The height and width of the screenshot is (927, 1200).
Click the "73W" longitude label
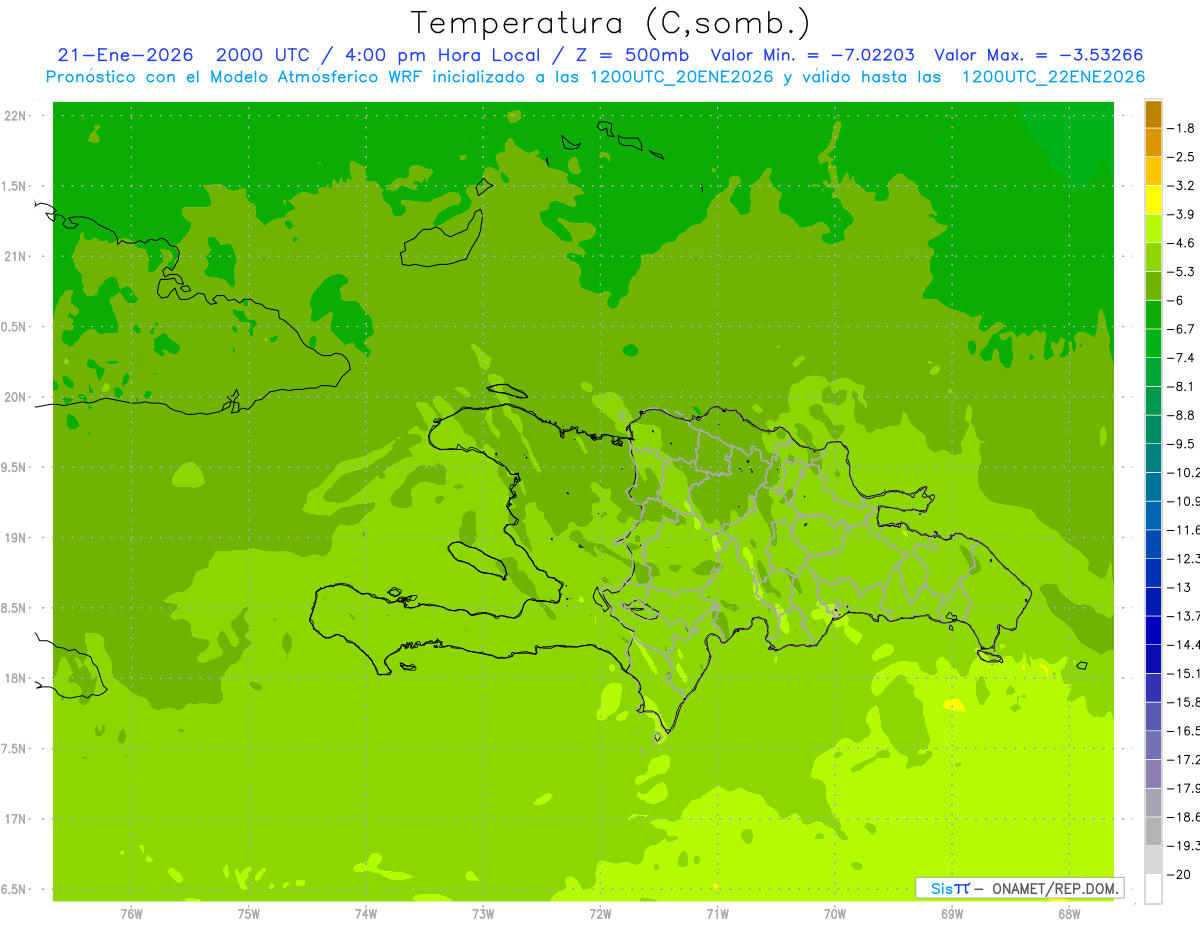483,913
